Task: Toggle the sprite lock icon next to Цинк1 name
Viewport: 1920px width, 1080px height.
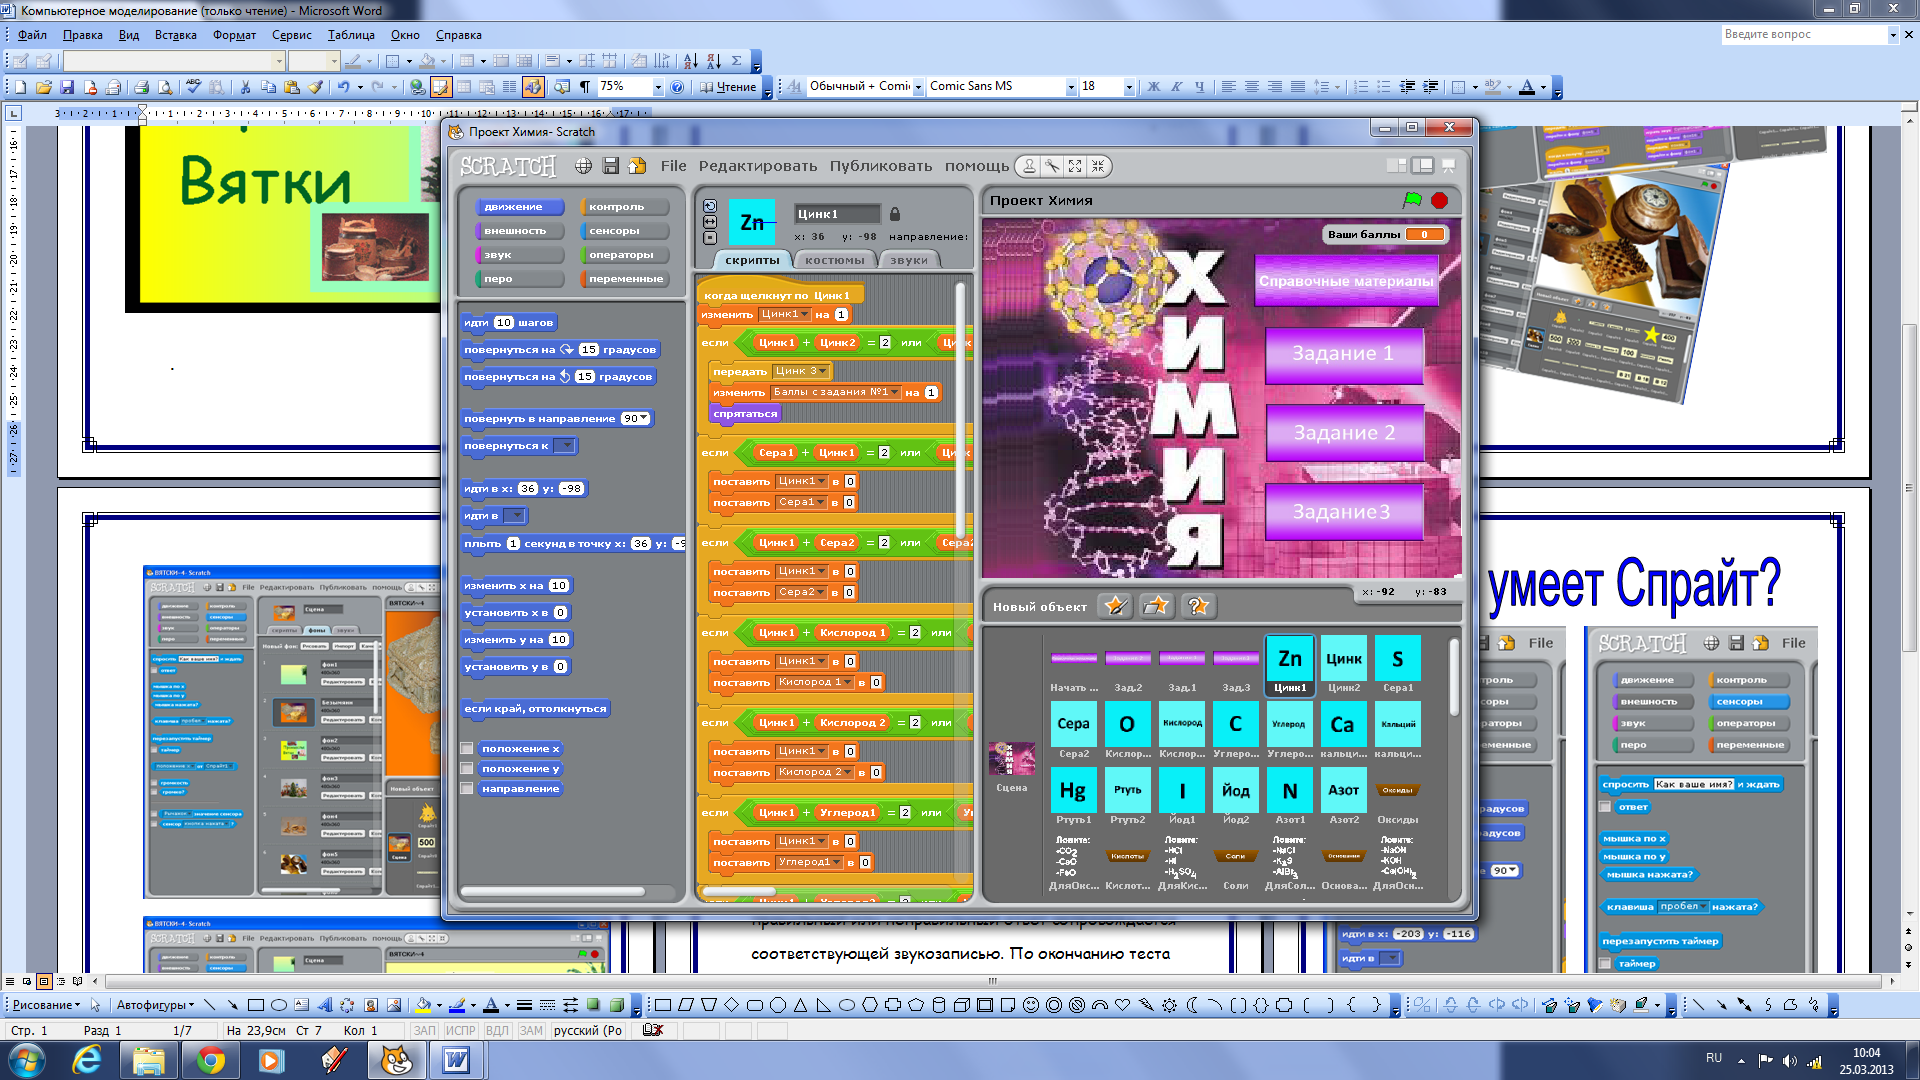Action: click(895, 214)
